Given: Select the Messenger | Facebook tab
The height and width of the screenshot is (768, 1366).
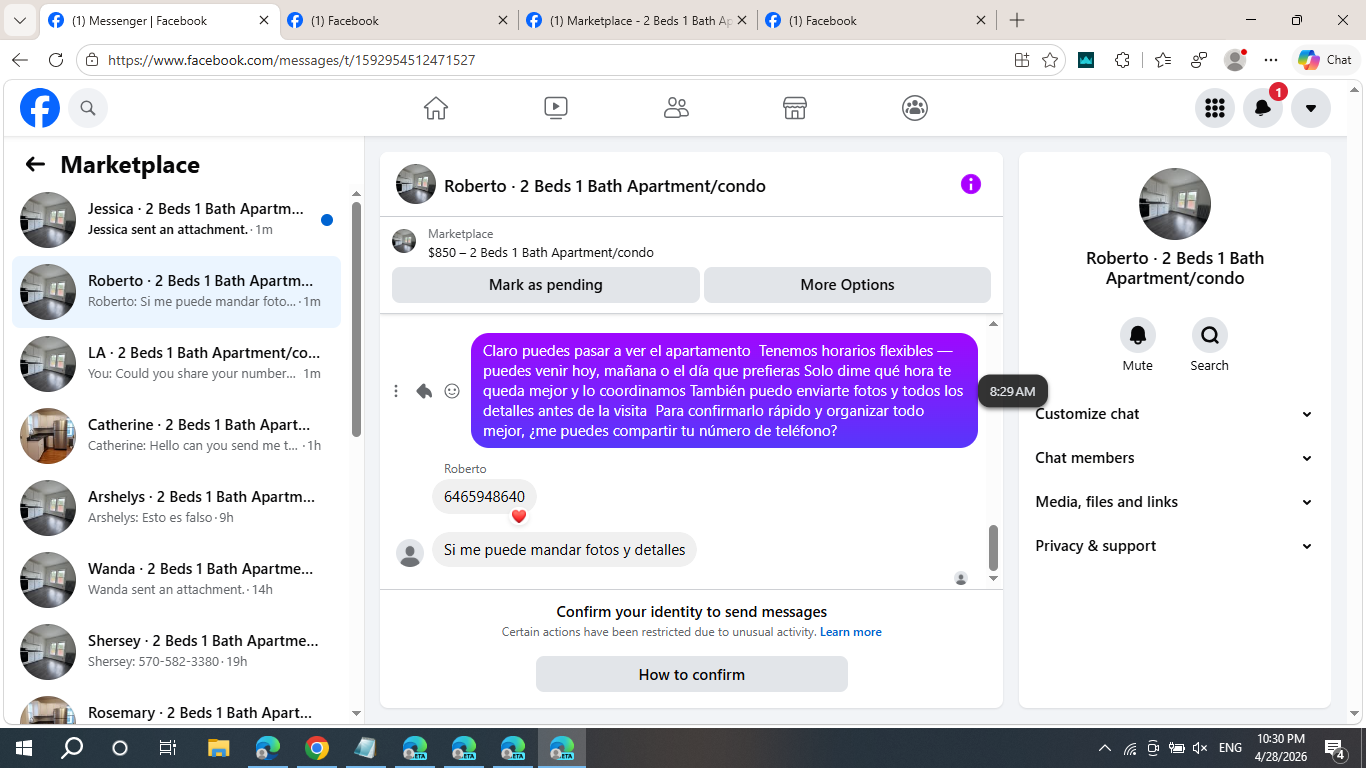Looking at the screenshot, I should click(158, 20).
